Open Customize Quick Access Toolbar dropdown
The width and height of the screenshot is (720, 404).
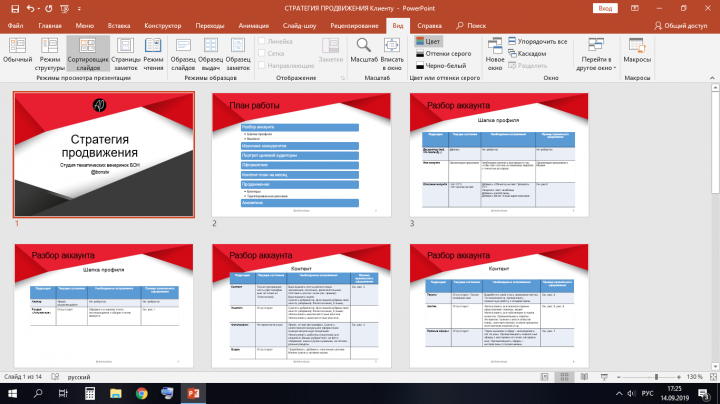[x=79, y=8]
